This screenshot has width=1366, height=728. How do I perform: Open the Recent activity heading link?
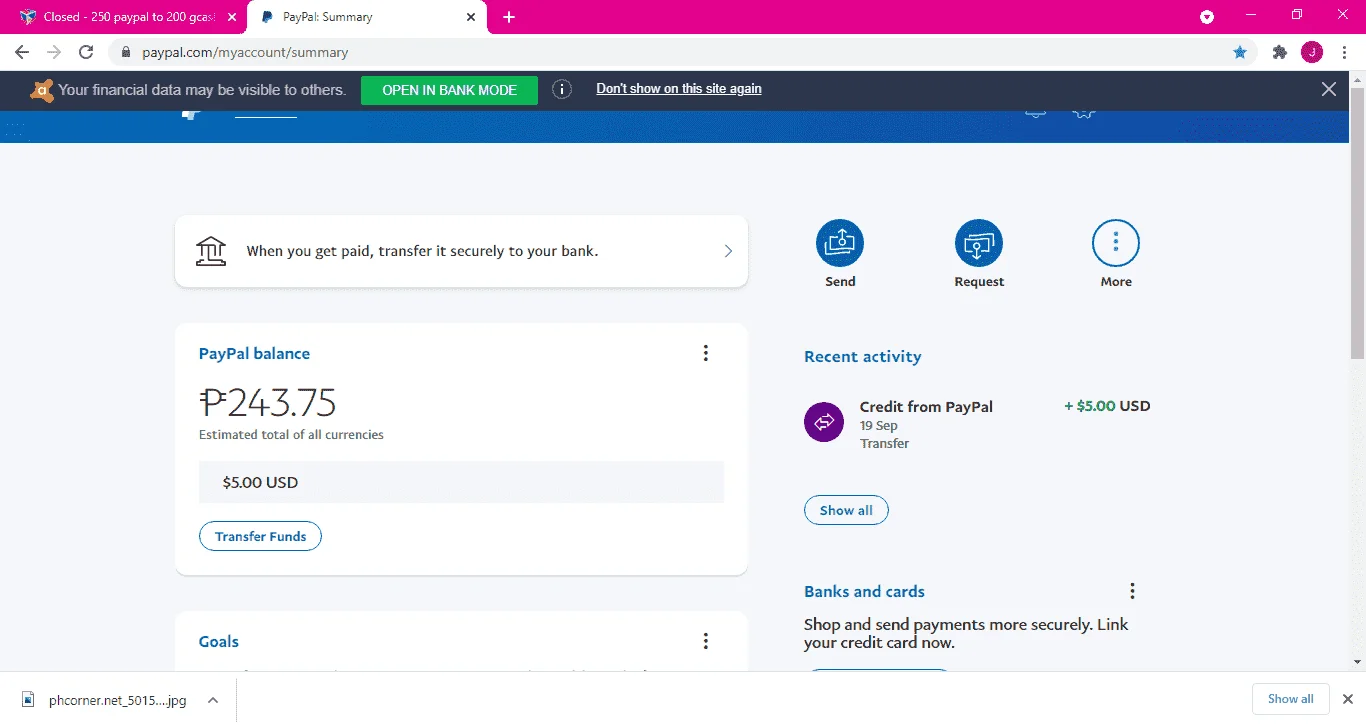(x=863, y=357)
